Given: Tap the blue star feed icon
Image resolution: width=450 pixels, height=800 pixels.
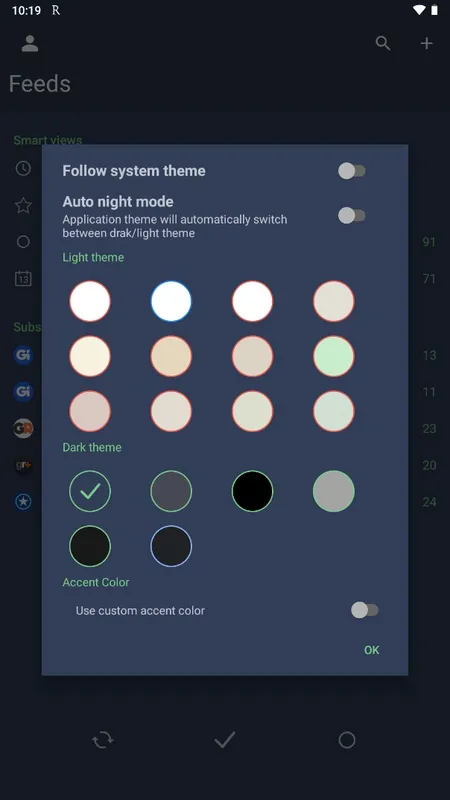Looking at the screenshot, I should (23, 502).
